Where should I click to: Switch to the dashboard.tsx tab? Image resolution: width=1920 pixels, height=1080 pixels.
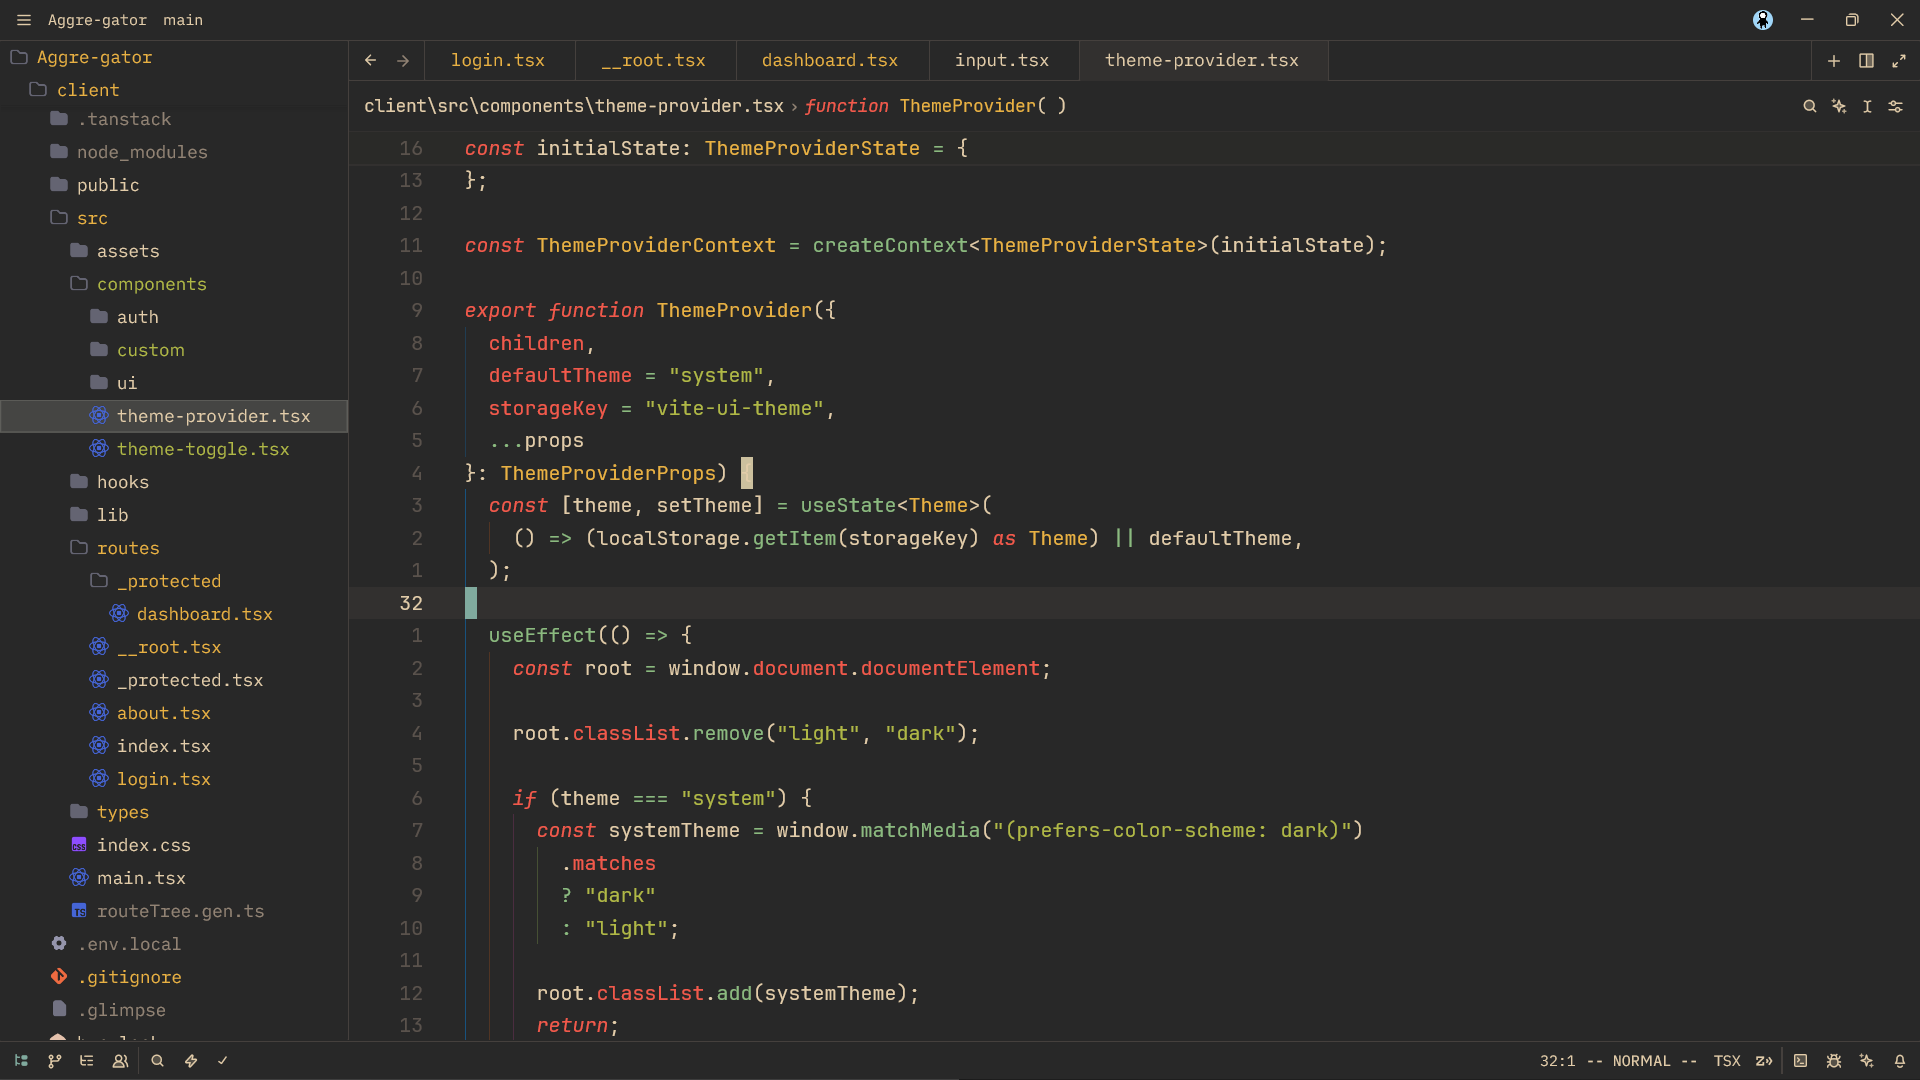830,61
